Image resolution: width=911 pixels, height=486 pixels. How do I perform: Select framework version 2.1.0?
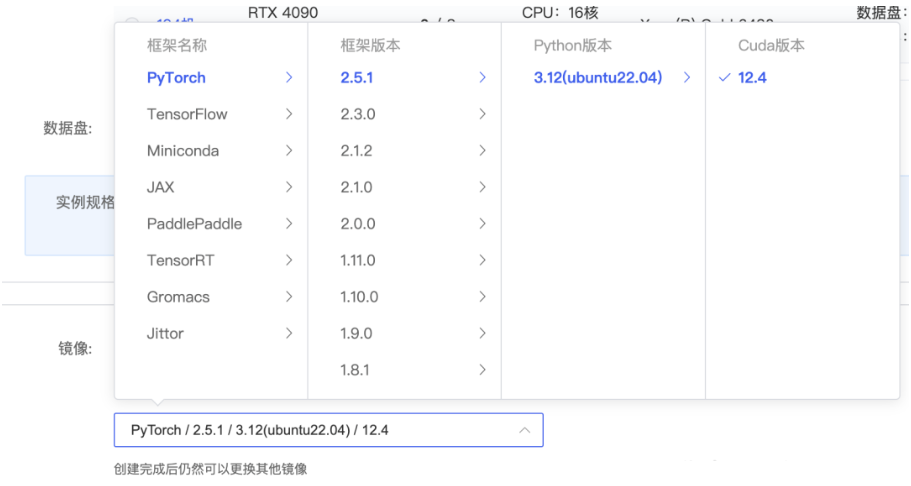[356, 188]
